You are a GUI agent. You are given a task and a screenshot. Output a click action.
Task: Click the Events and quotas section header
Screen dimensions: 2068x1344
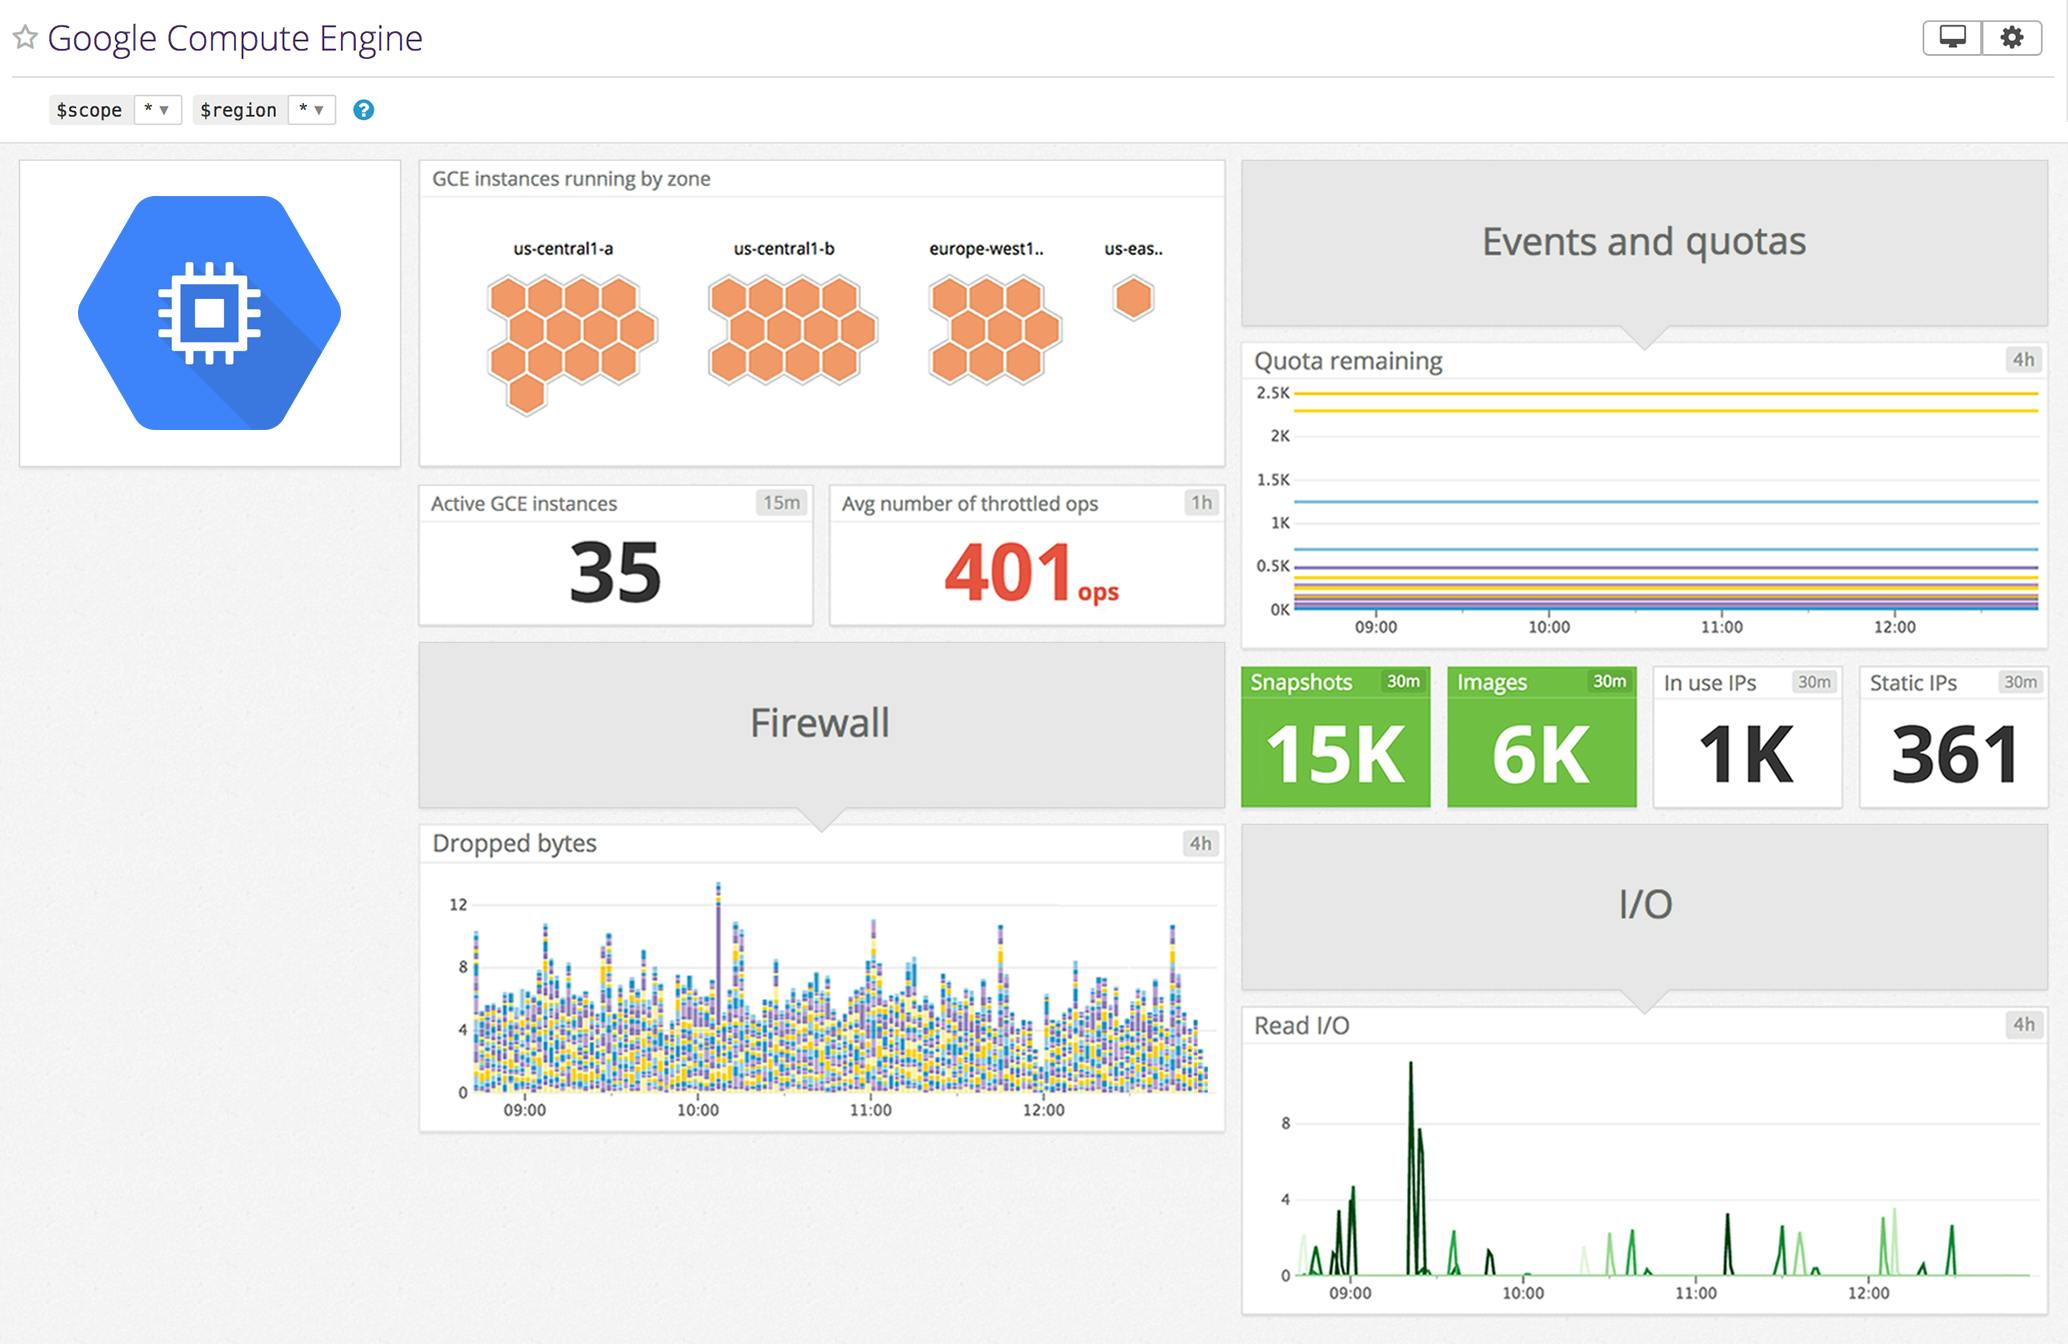click(1644, 243)
